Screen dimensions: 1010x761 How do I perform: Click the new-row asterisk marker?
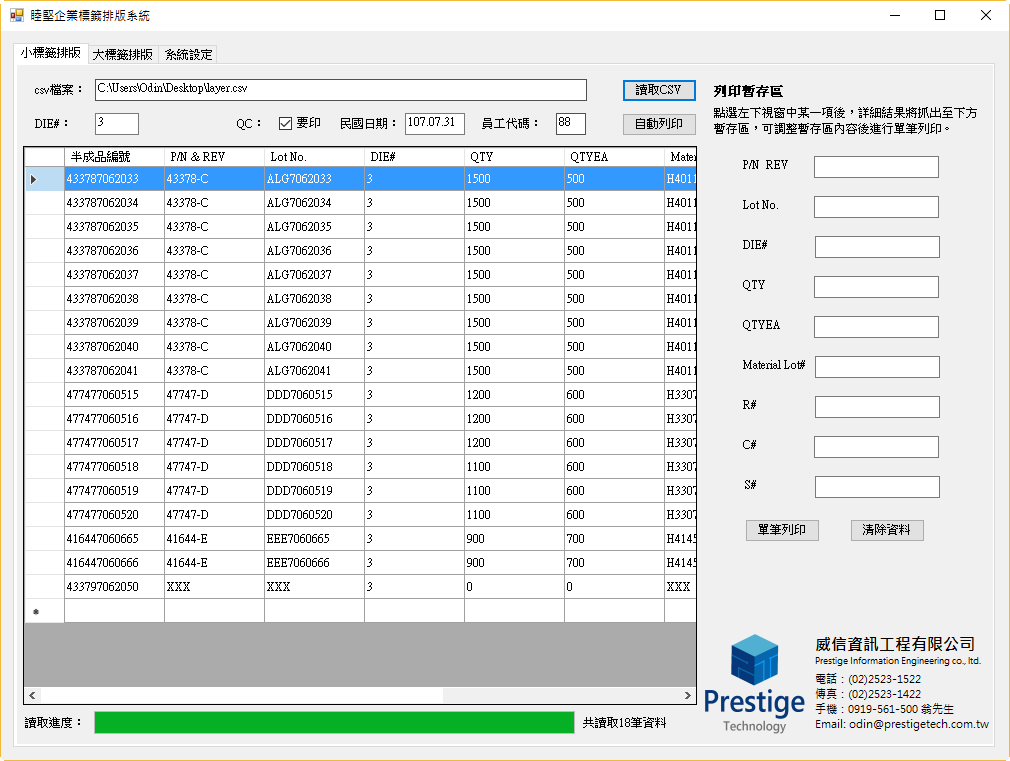click(36, 612)
